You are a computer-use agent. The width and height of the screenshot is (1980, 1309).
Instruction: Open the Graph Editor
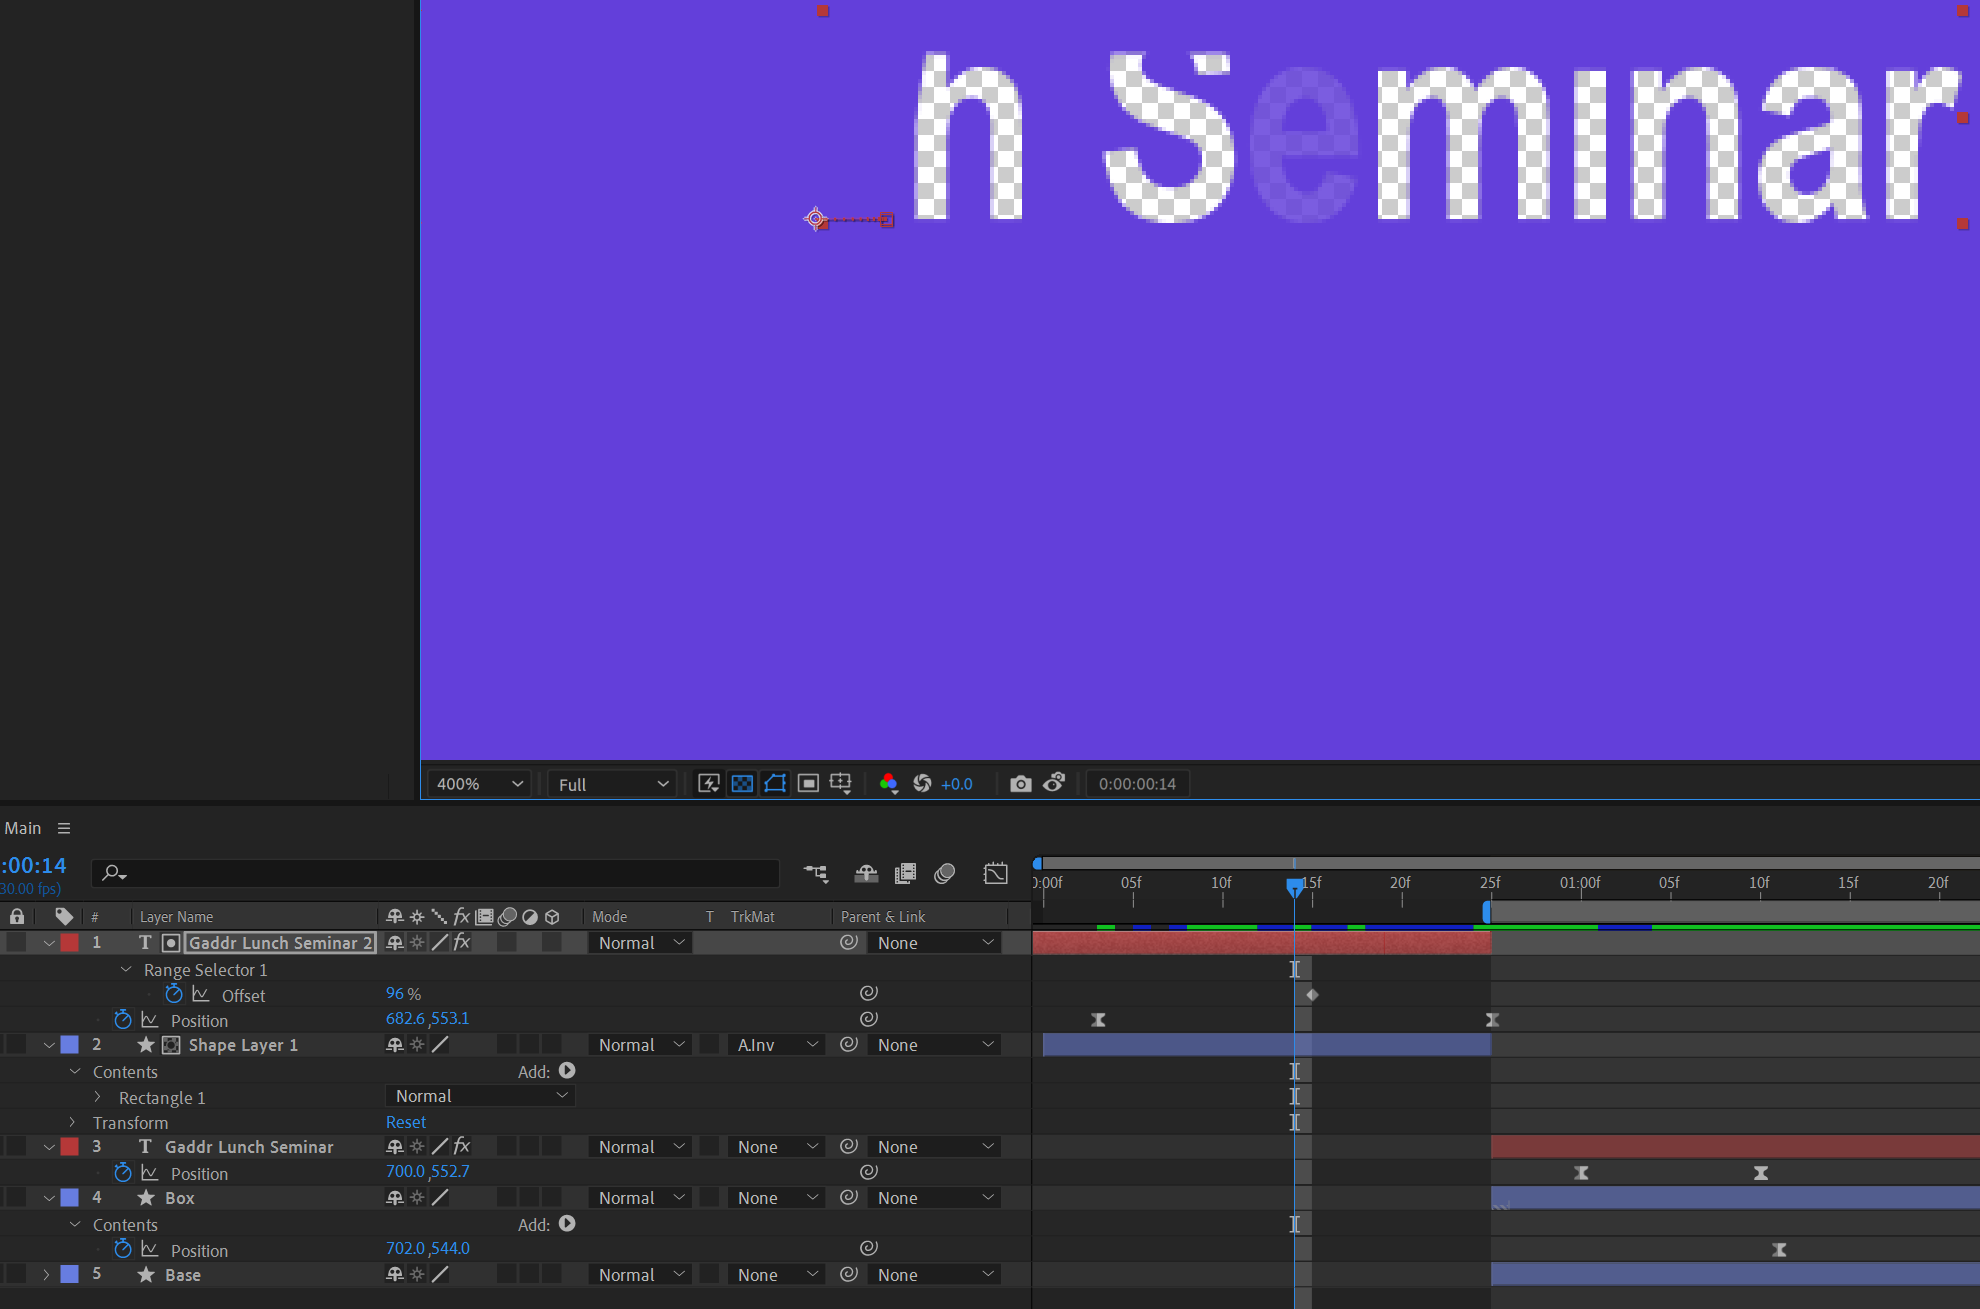(995, 874)
